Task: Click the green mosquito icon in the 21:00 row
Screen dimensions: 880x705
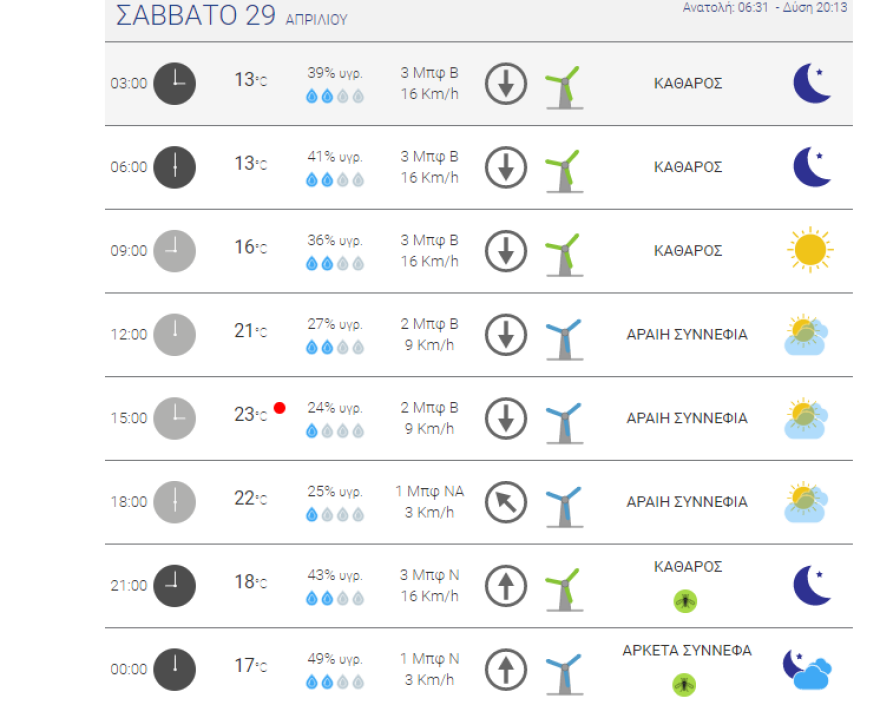Action: 685,601
